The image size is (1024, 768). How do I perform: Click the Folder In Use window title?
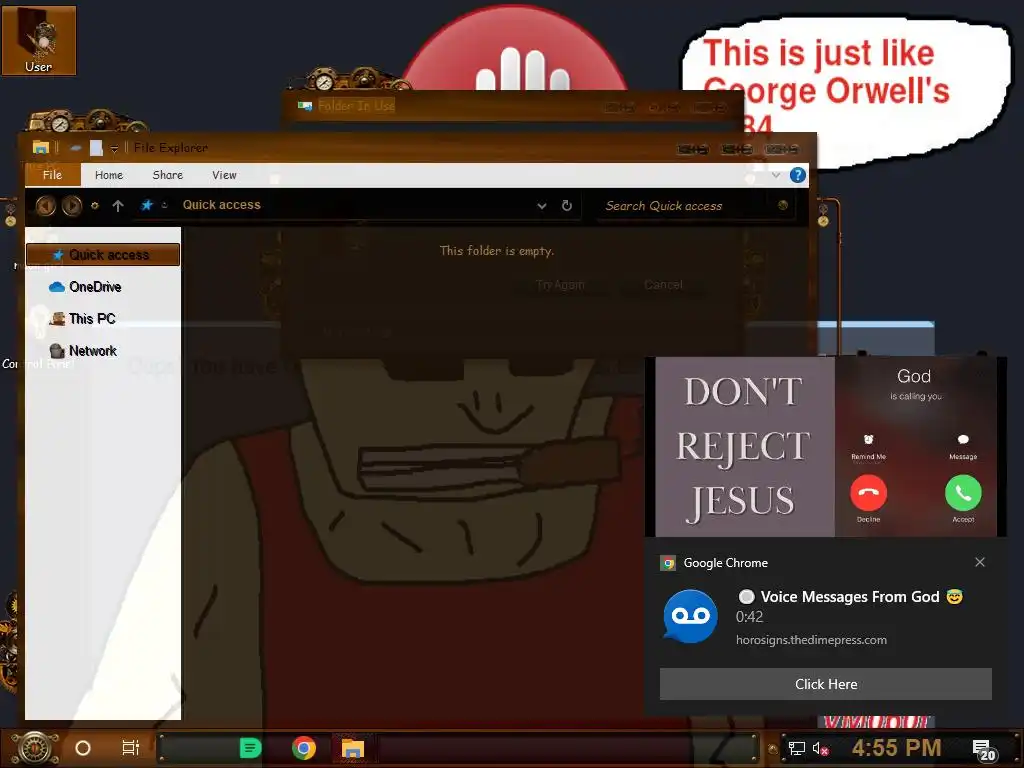[357, 106]
